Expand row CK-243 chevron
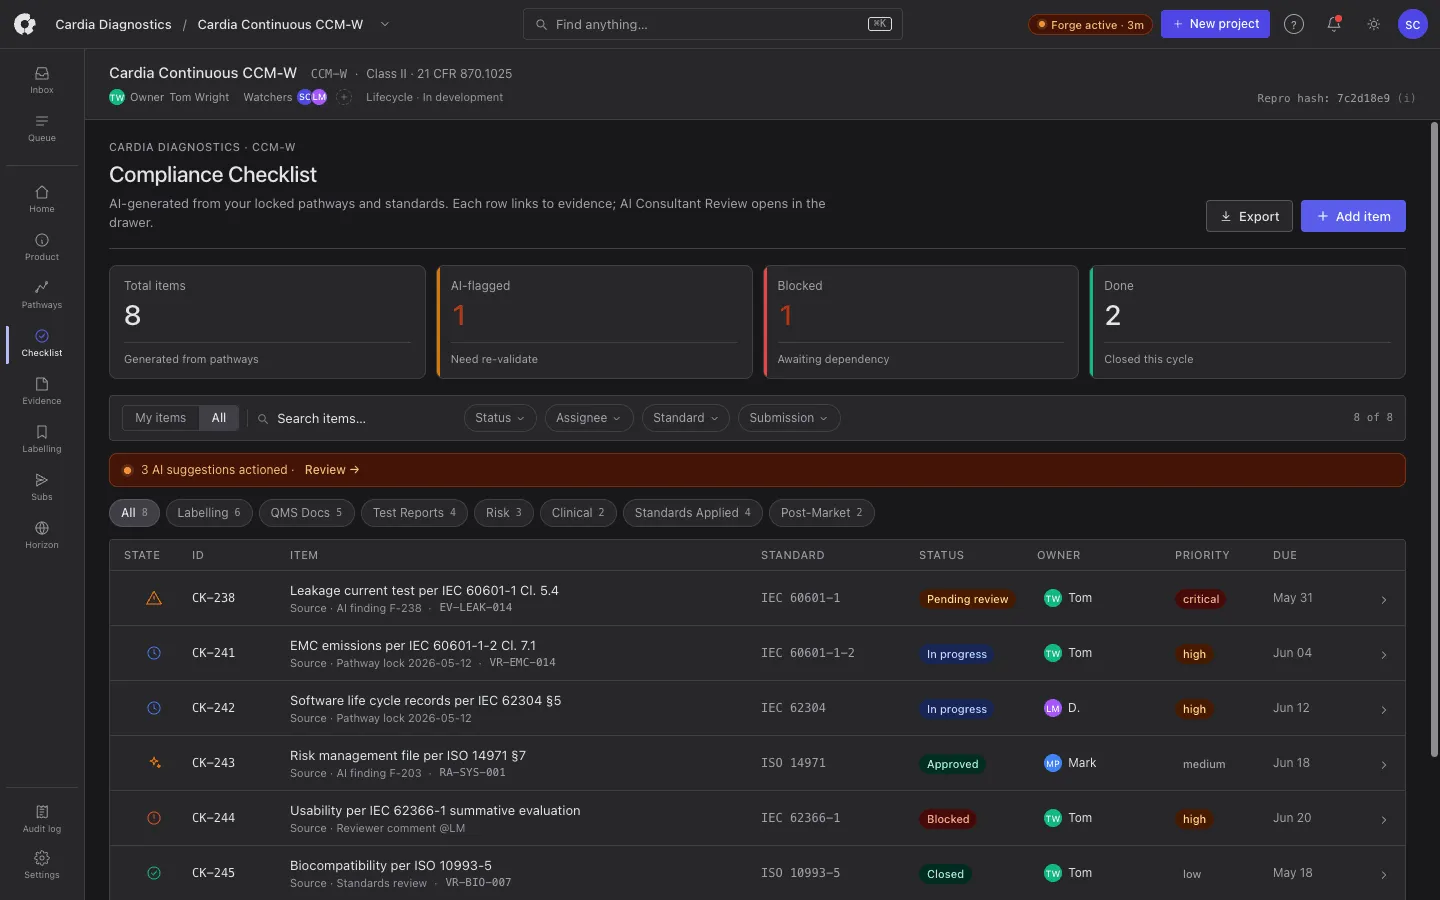1440x900 pixels. click(x=1384, y=765)
